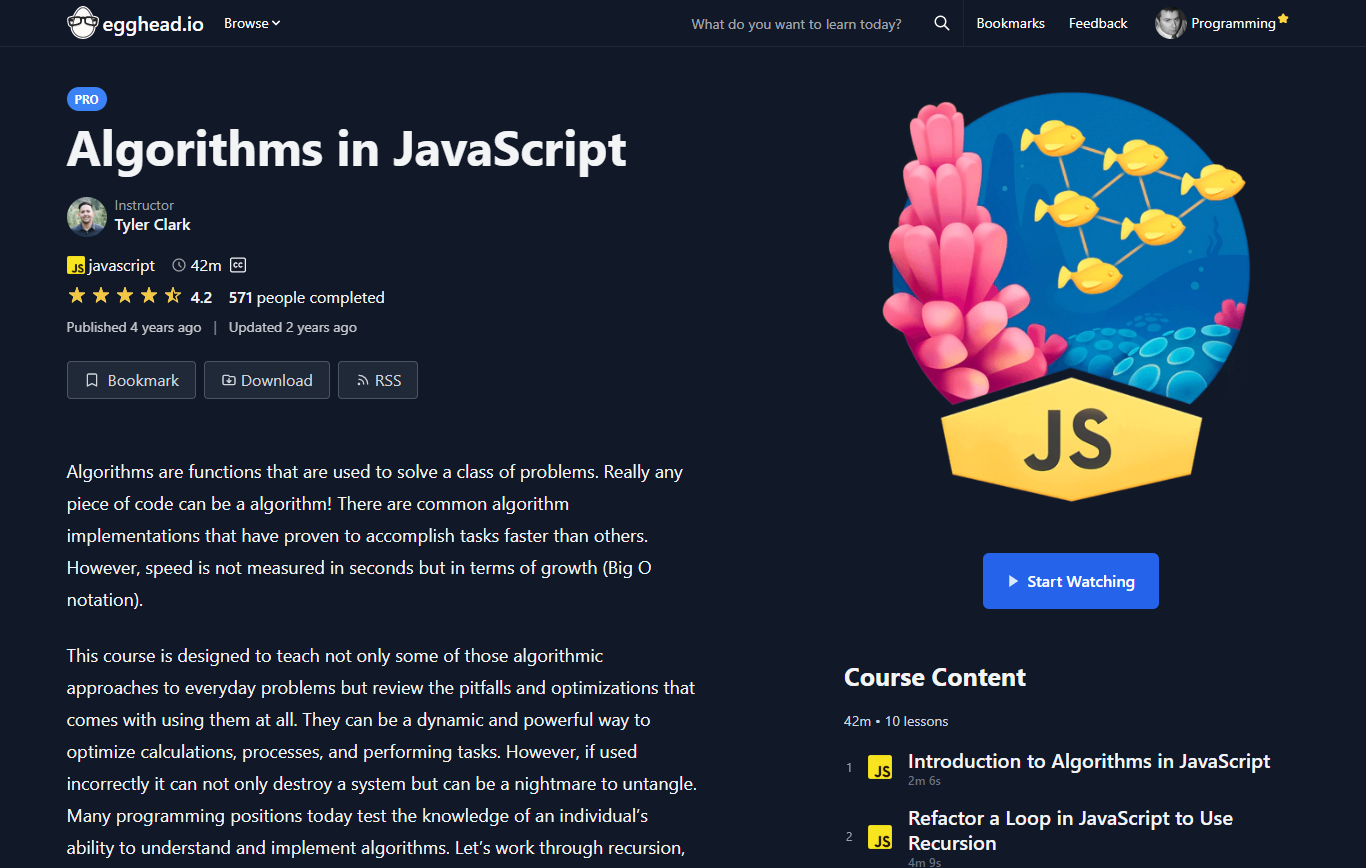The image size is (1366, 868).
Task: Click the 4.2 rating number
Action: pos(201,297)
